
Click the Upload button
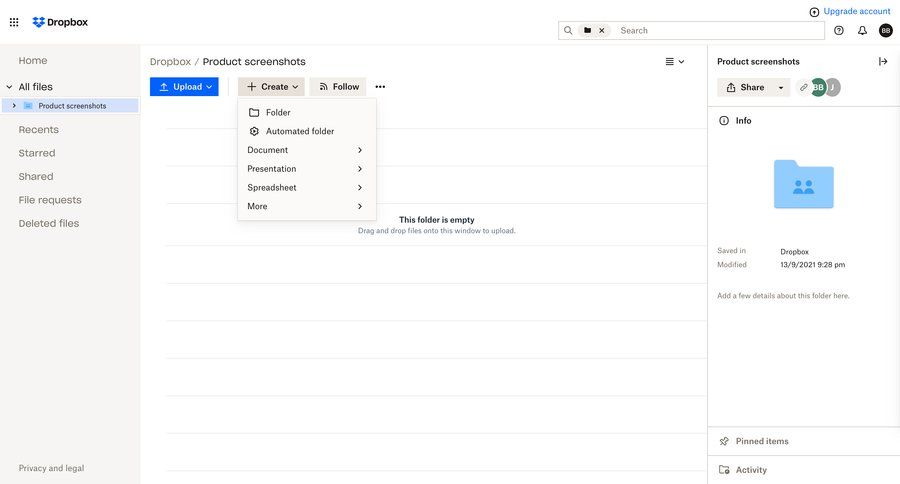tap(184, 87)
